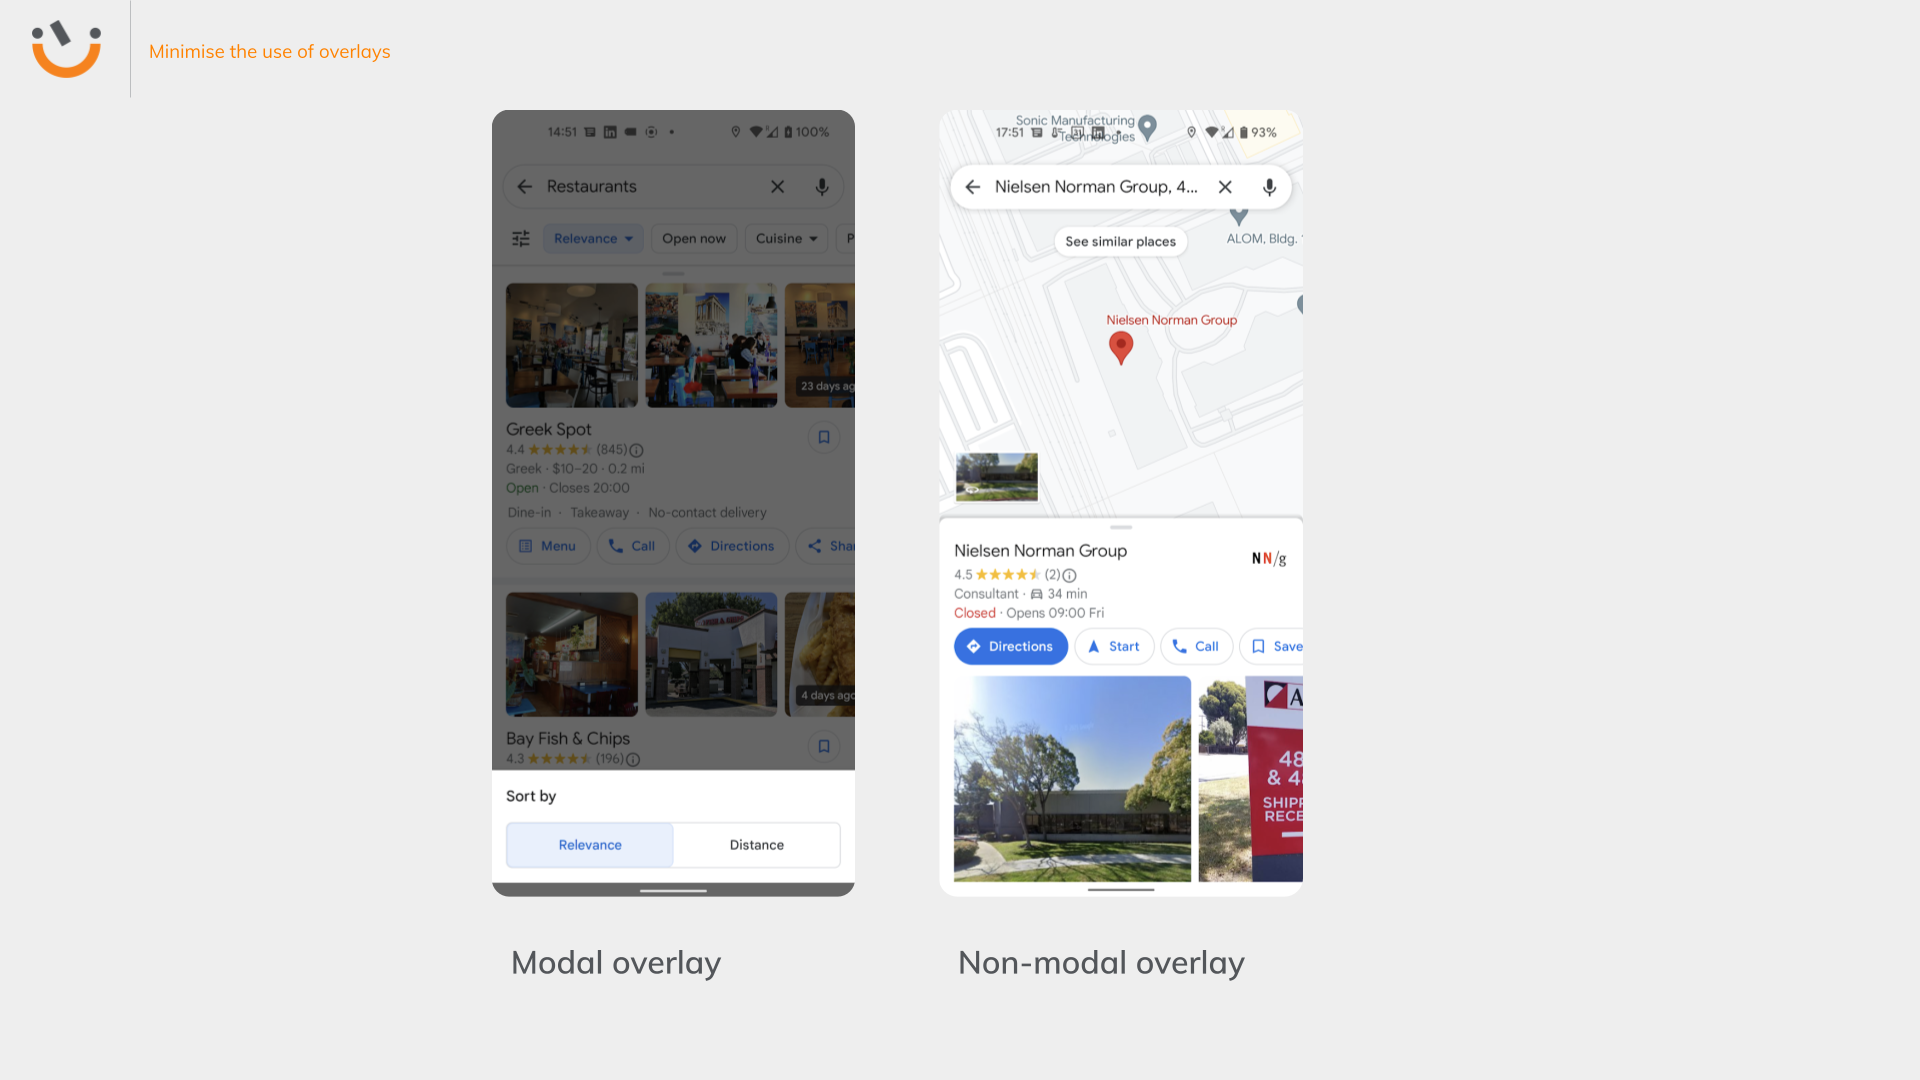This screenshot has width=1920, height=1080.
Task: Click the back arrow icon in Restaurants search
Action: (x=525, y=186)
